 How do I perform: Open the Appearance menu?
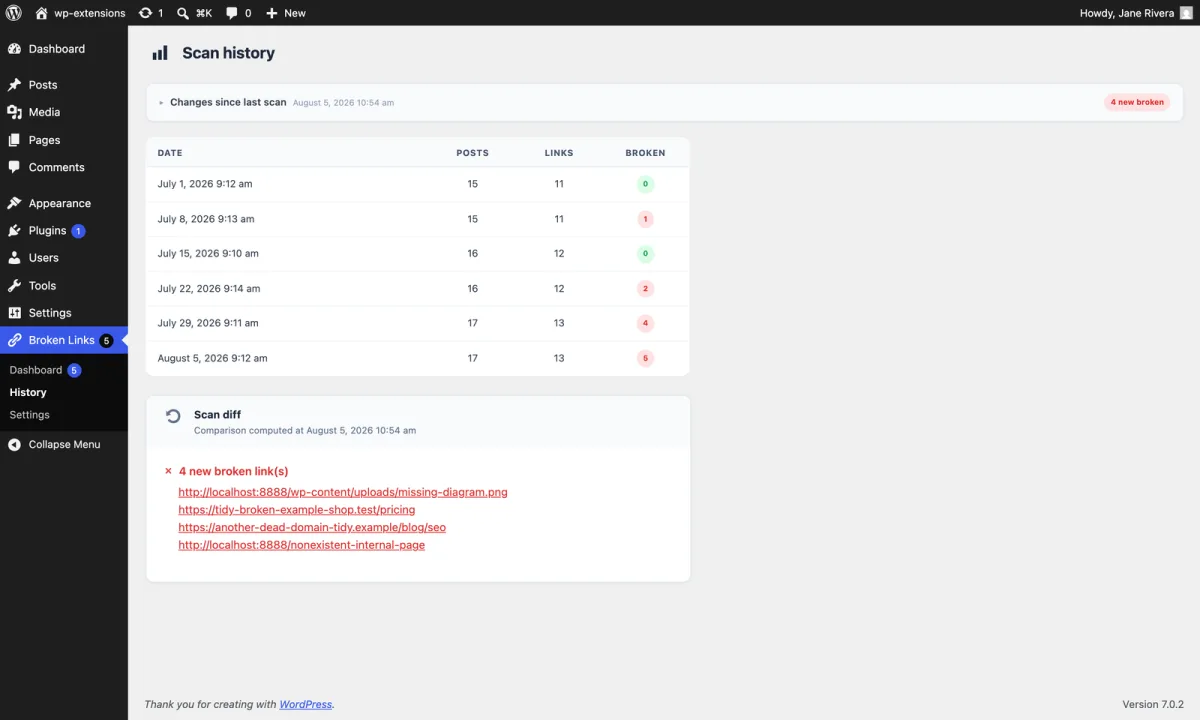point(59,203)
